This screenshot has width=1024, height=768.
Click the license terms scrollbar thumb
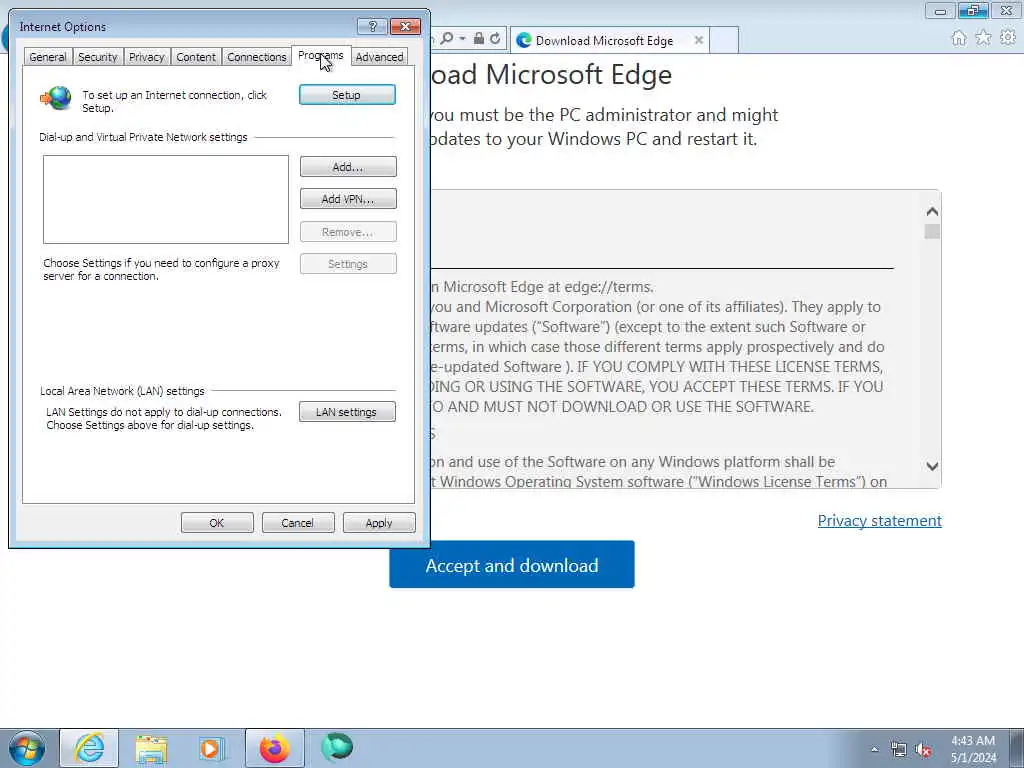[x=932, y=232]
